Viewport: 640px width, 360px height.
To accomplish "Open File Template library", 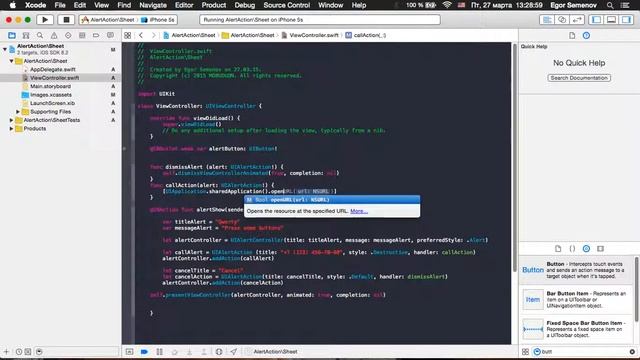I will (558, 249).
